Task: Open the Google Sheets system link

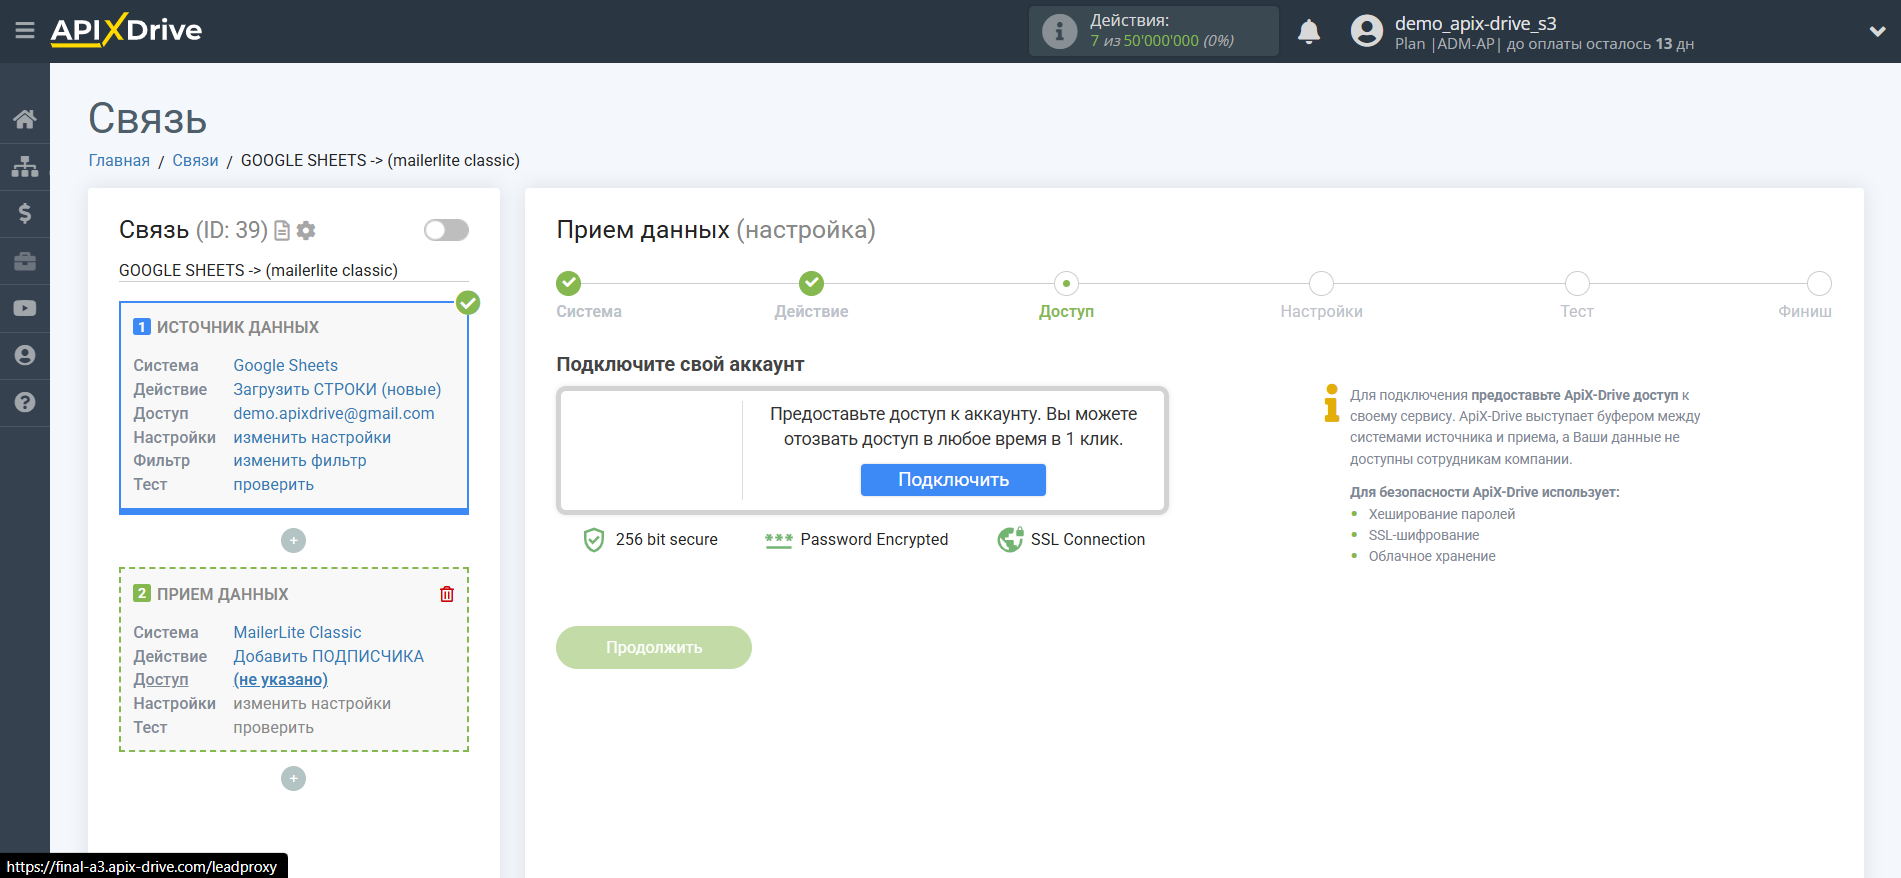Action: 286,366
